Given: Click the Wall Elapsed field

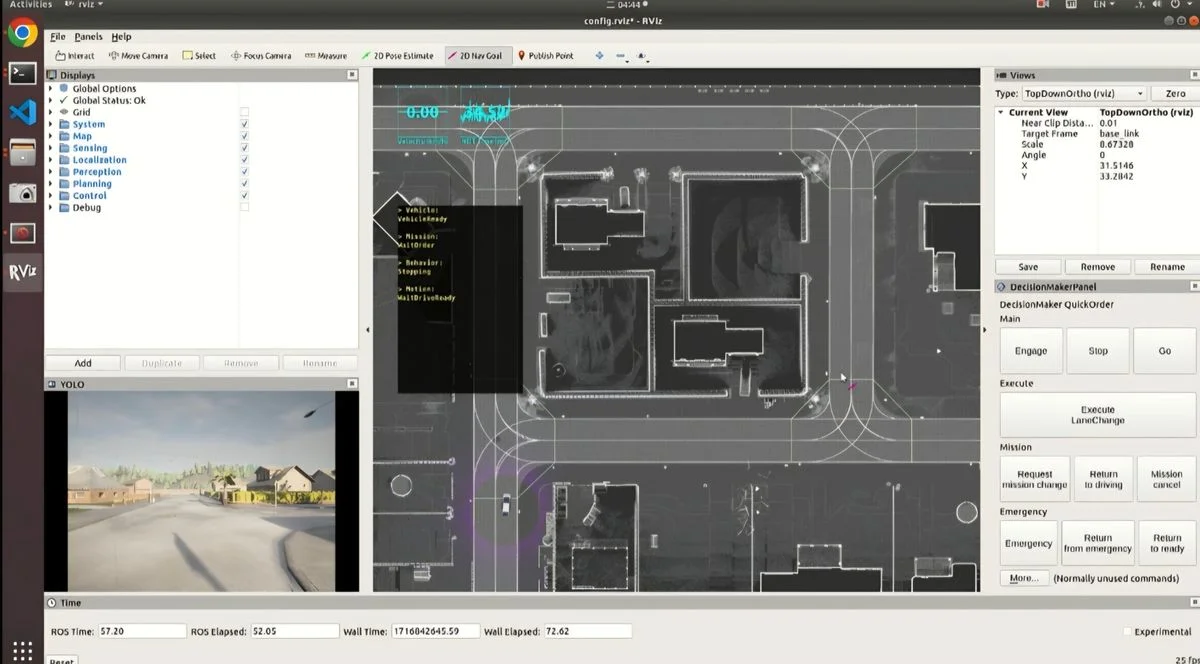Looking at the screenshot, I should click(x=588, y=632).
